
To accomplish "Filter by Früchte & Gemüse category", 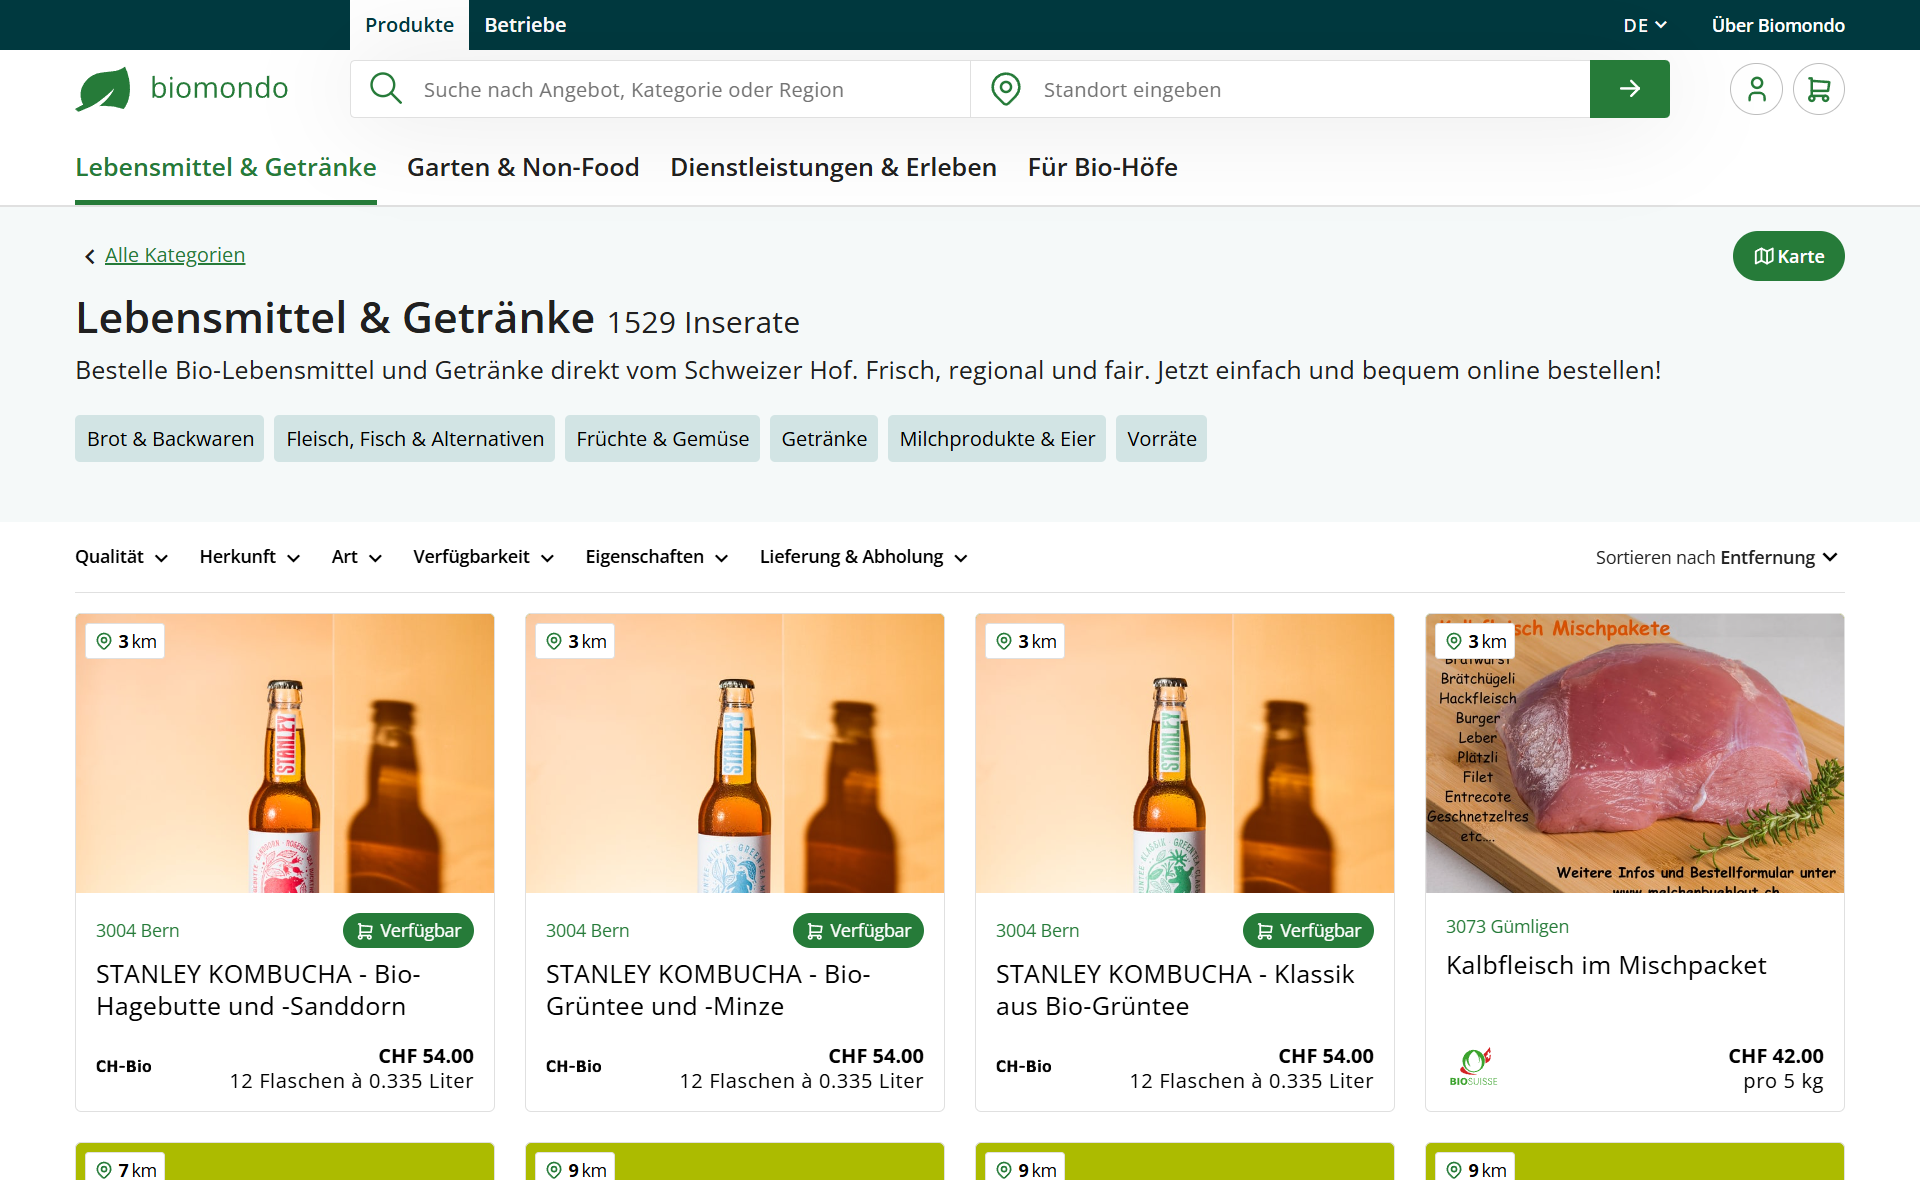I will pos(662,439).
